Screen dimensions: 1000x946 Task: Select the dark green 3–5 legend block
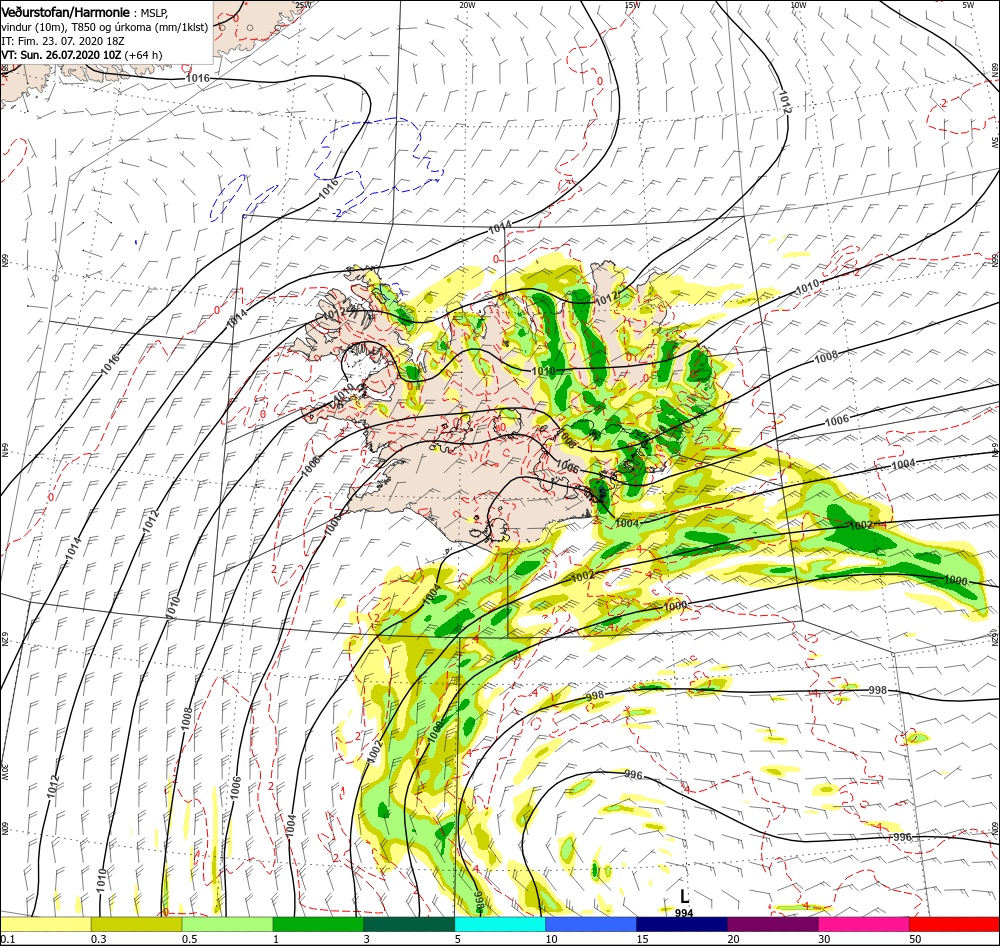tap(409, 924)
